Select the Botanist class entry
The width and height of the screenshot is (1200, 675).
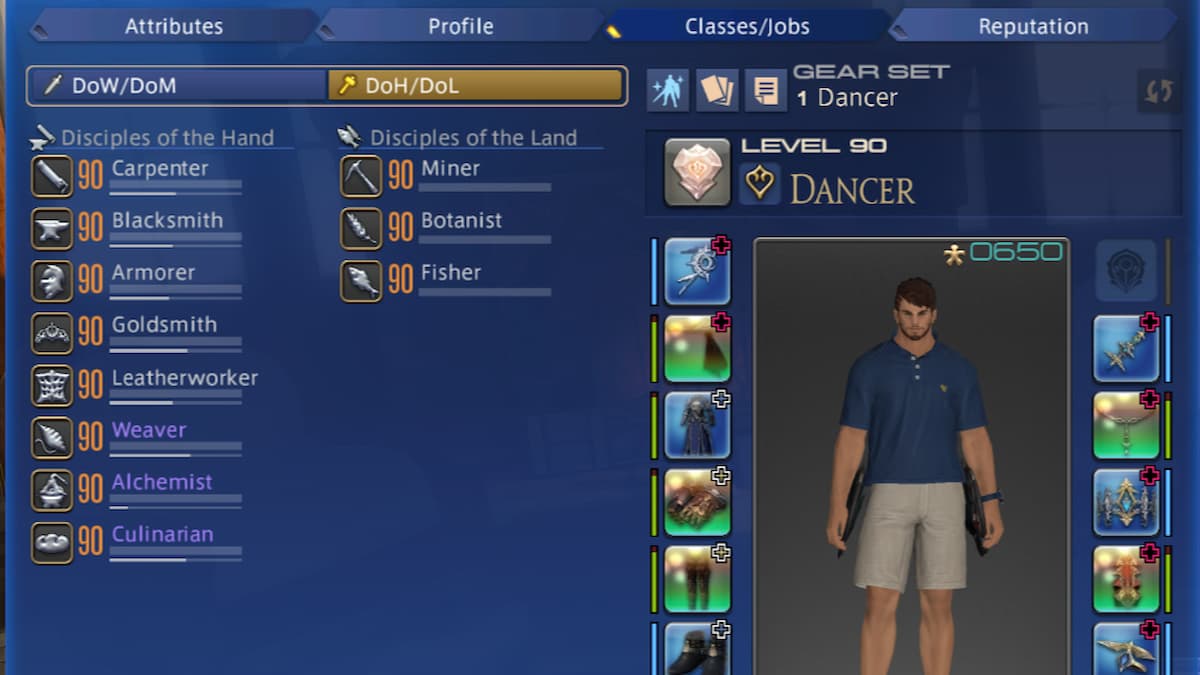tap(446, 228)
